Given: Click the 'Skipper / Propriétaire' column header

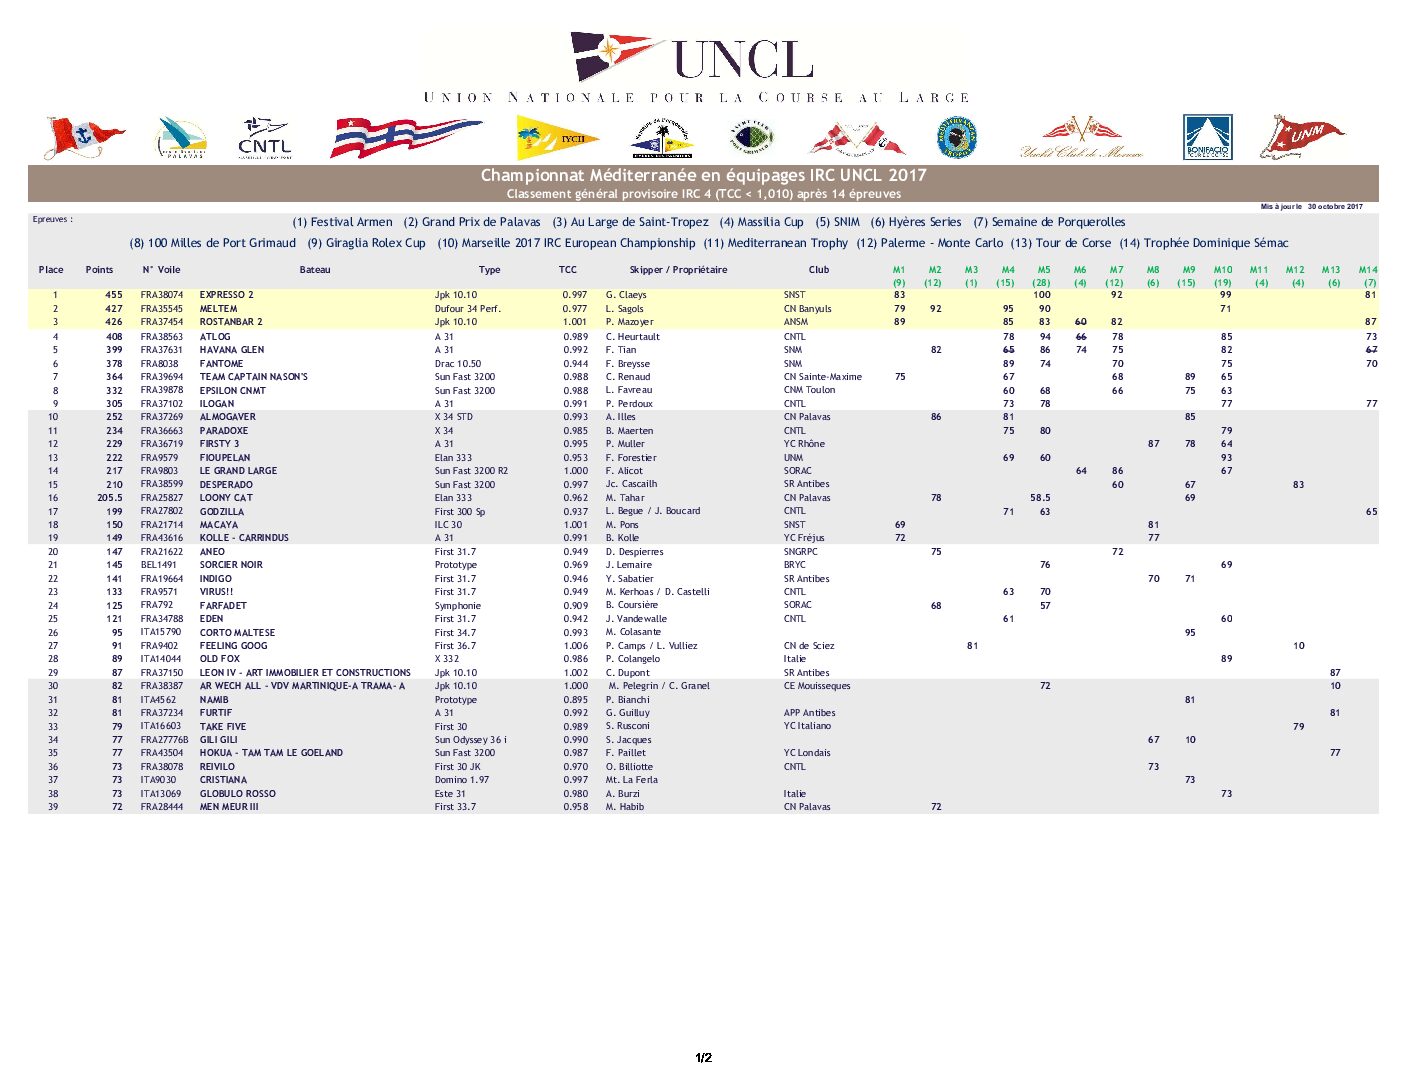Looking at the screenshot, I should (678, 270).
